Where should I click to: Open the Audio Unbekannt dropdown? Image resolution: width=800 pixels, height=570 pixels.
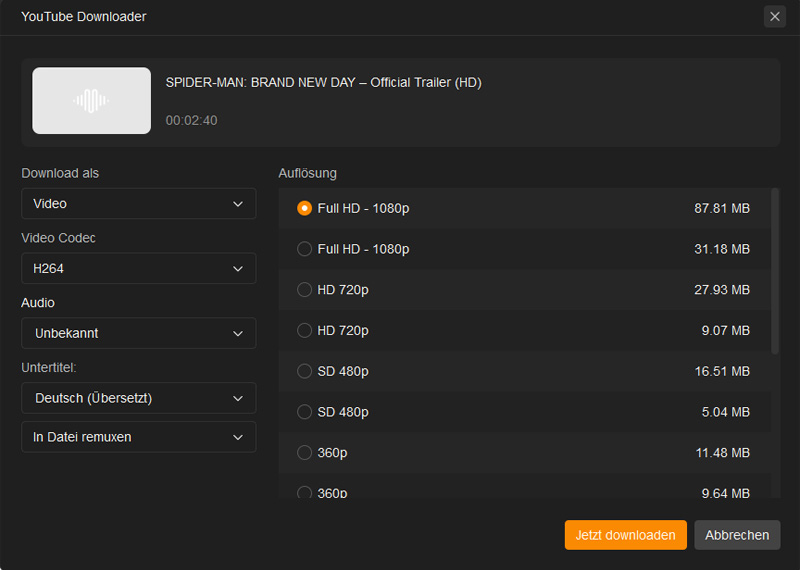[x=138, y=333]
